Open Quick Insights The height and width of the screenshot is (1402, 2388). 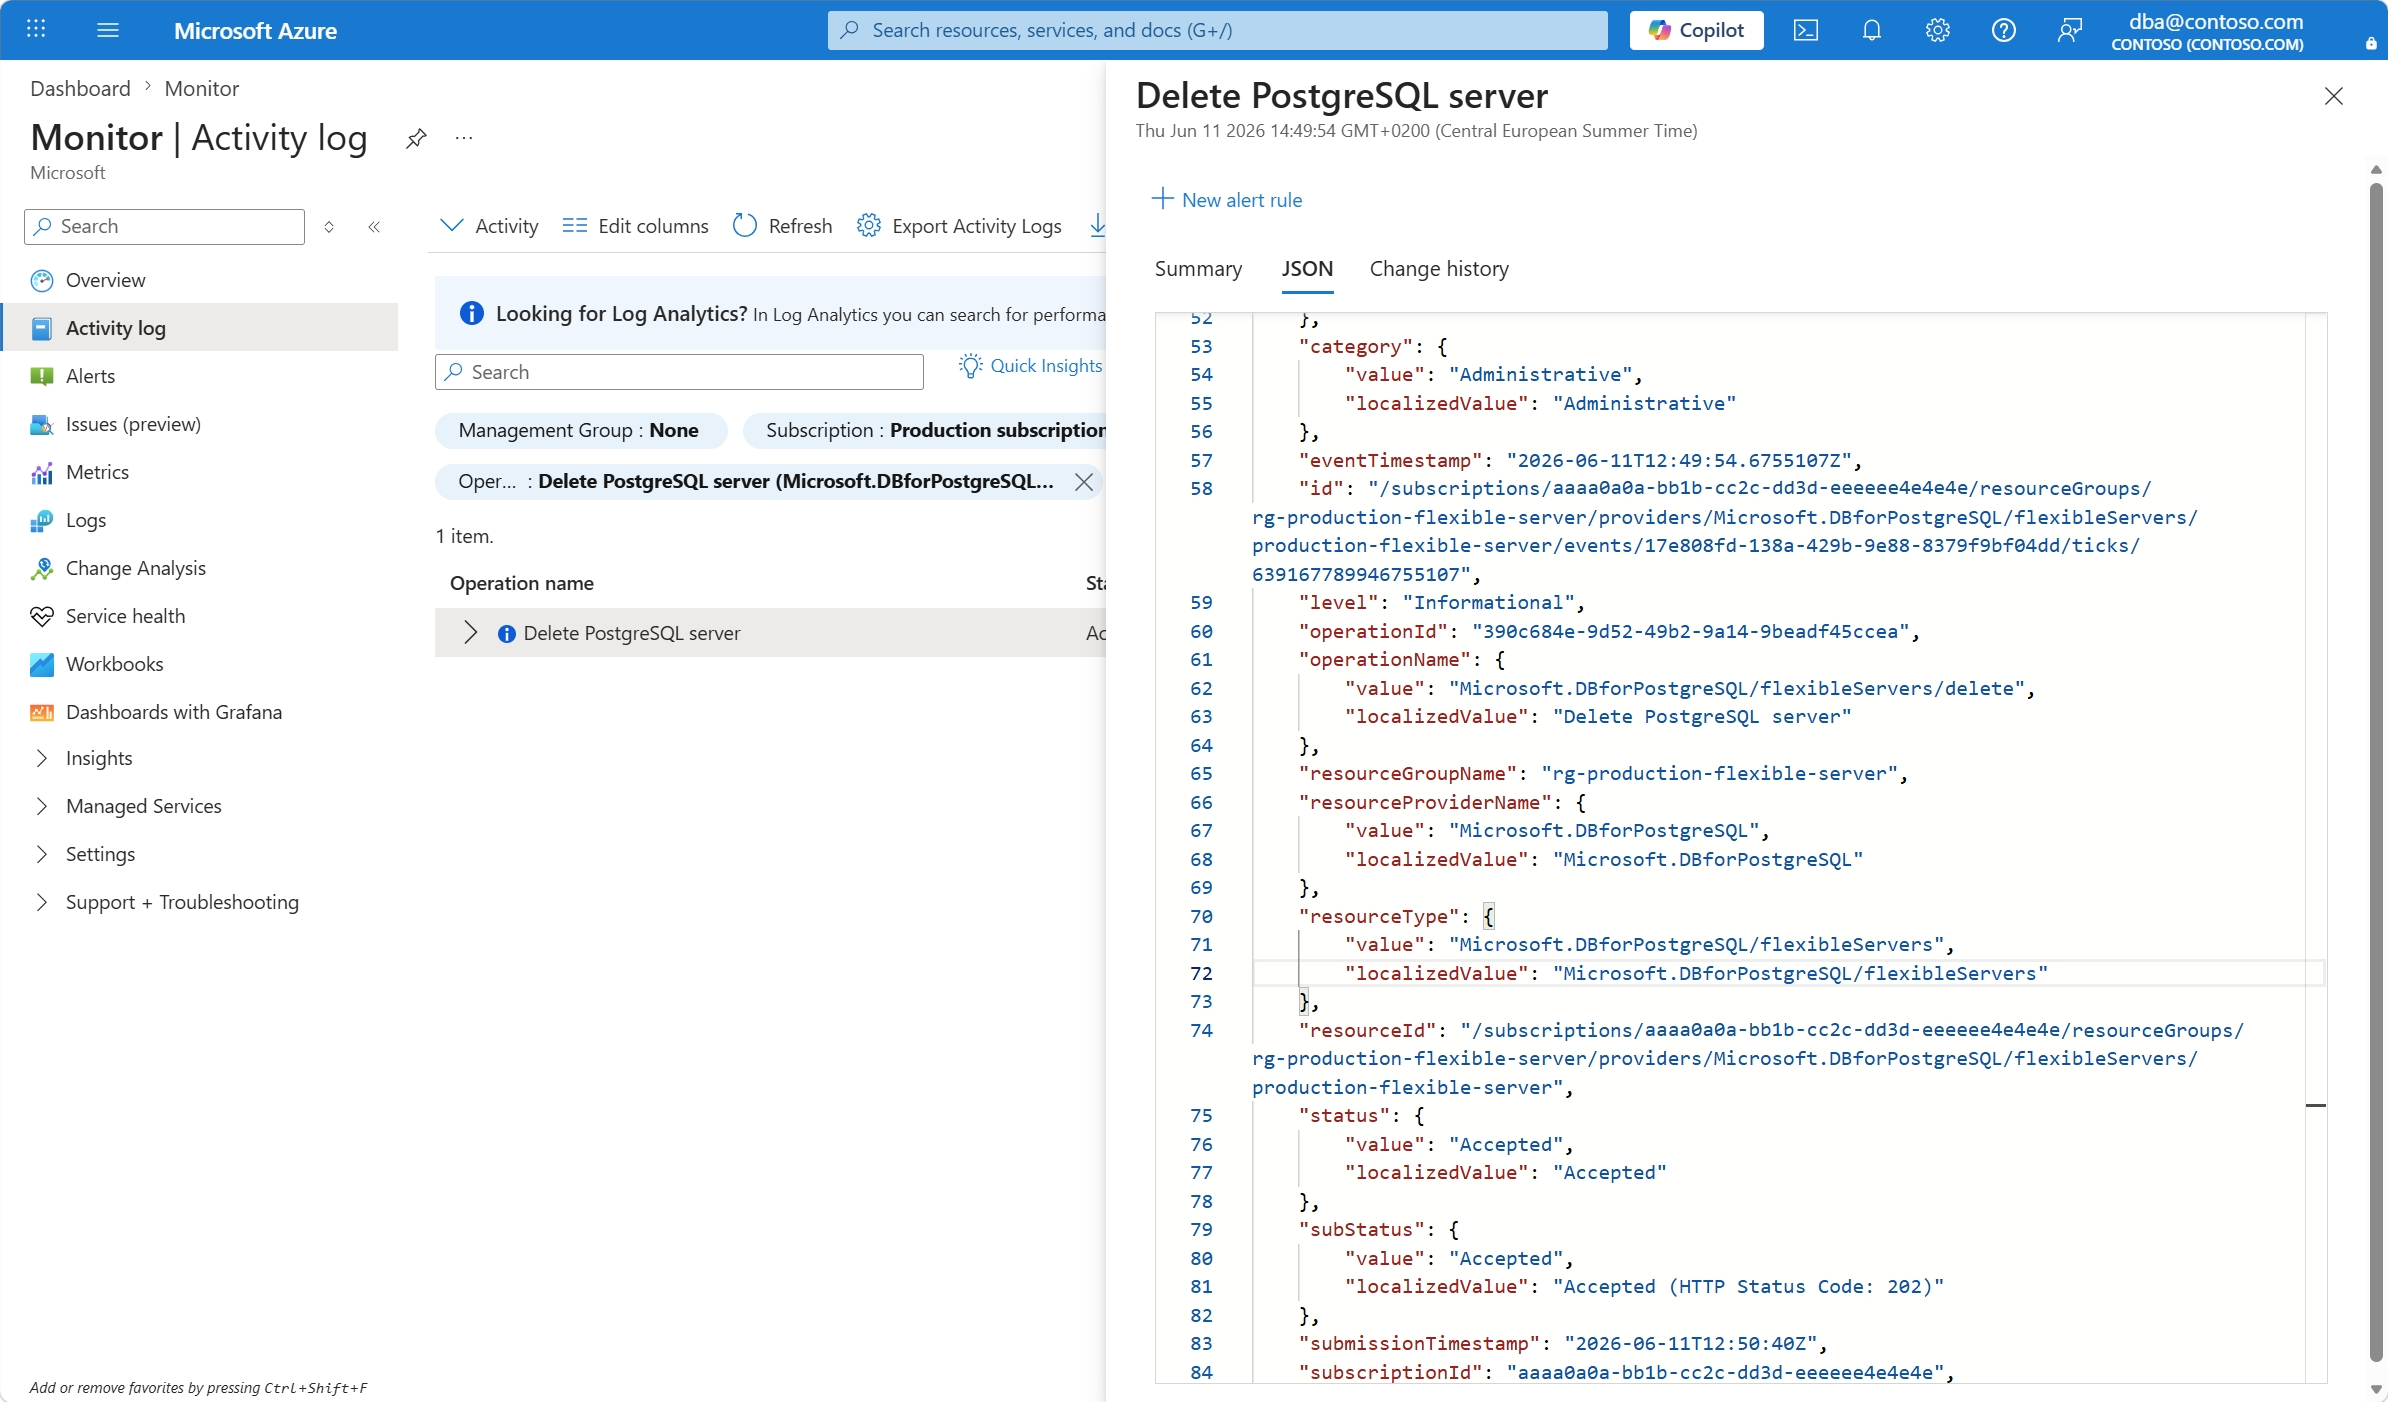pos(1030,366)
